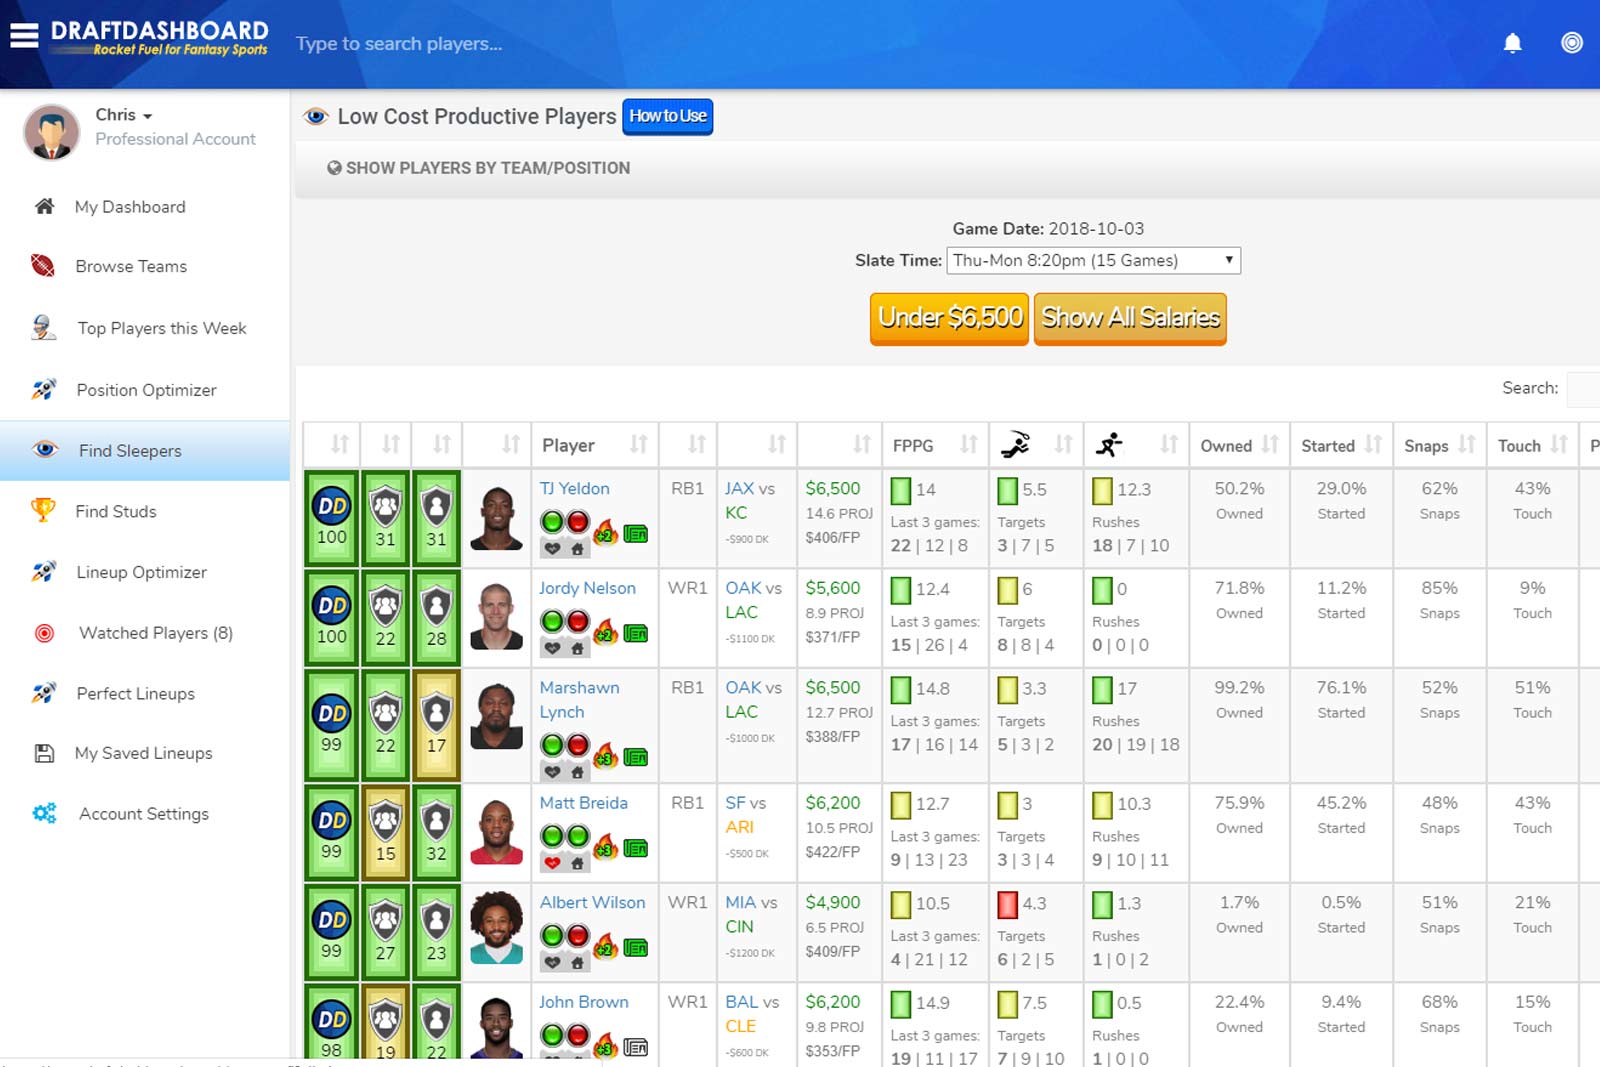Click the red heartbeat icon for Matt Breida

[x=552, y=863]
